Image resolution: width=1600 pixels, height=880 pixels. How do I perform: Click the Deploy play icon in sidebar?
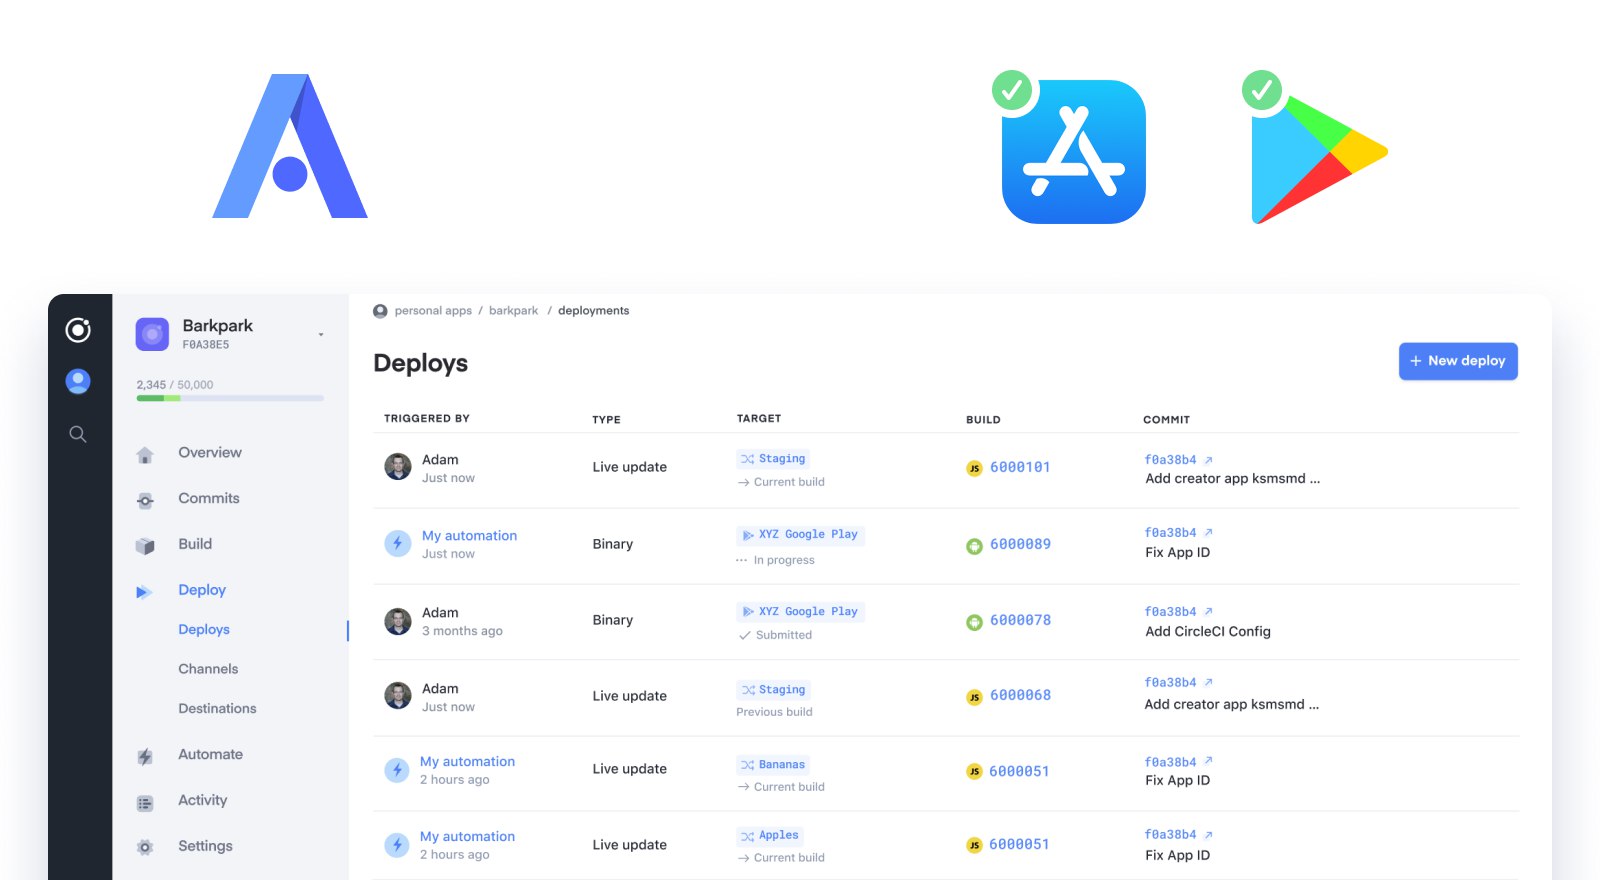[x=143, y=592]
